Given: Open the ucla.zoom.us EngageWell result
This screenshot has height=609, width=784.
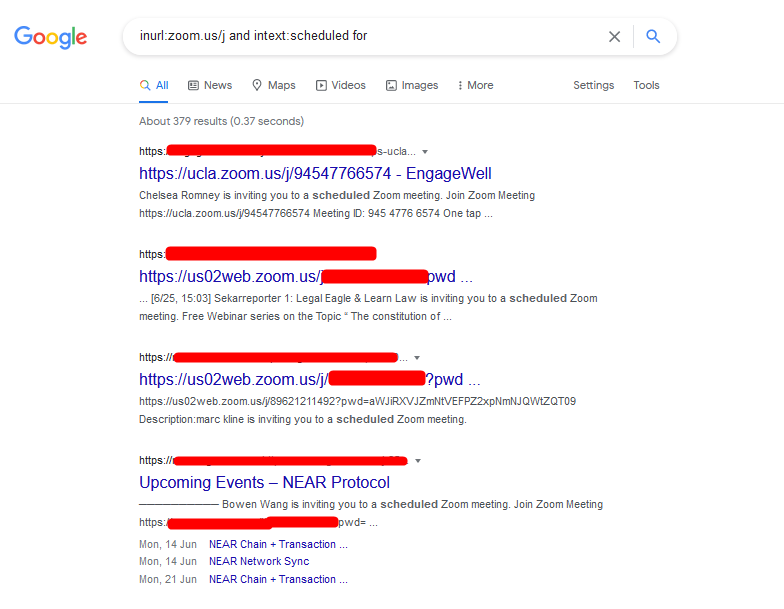Looking at the screenshot, I should click(316, 174).
